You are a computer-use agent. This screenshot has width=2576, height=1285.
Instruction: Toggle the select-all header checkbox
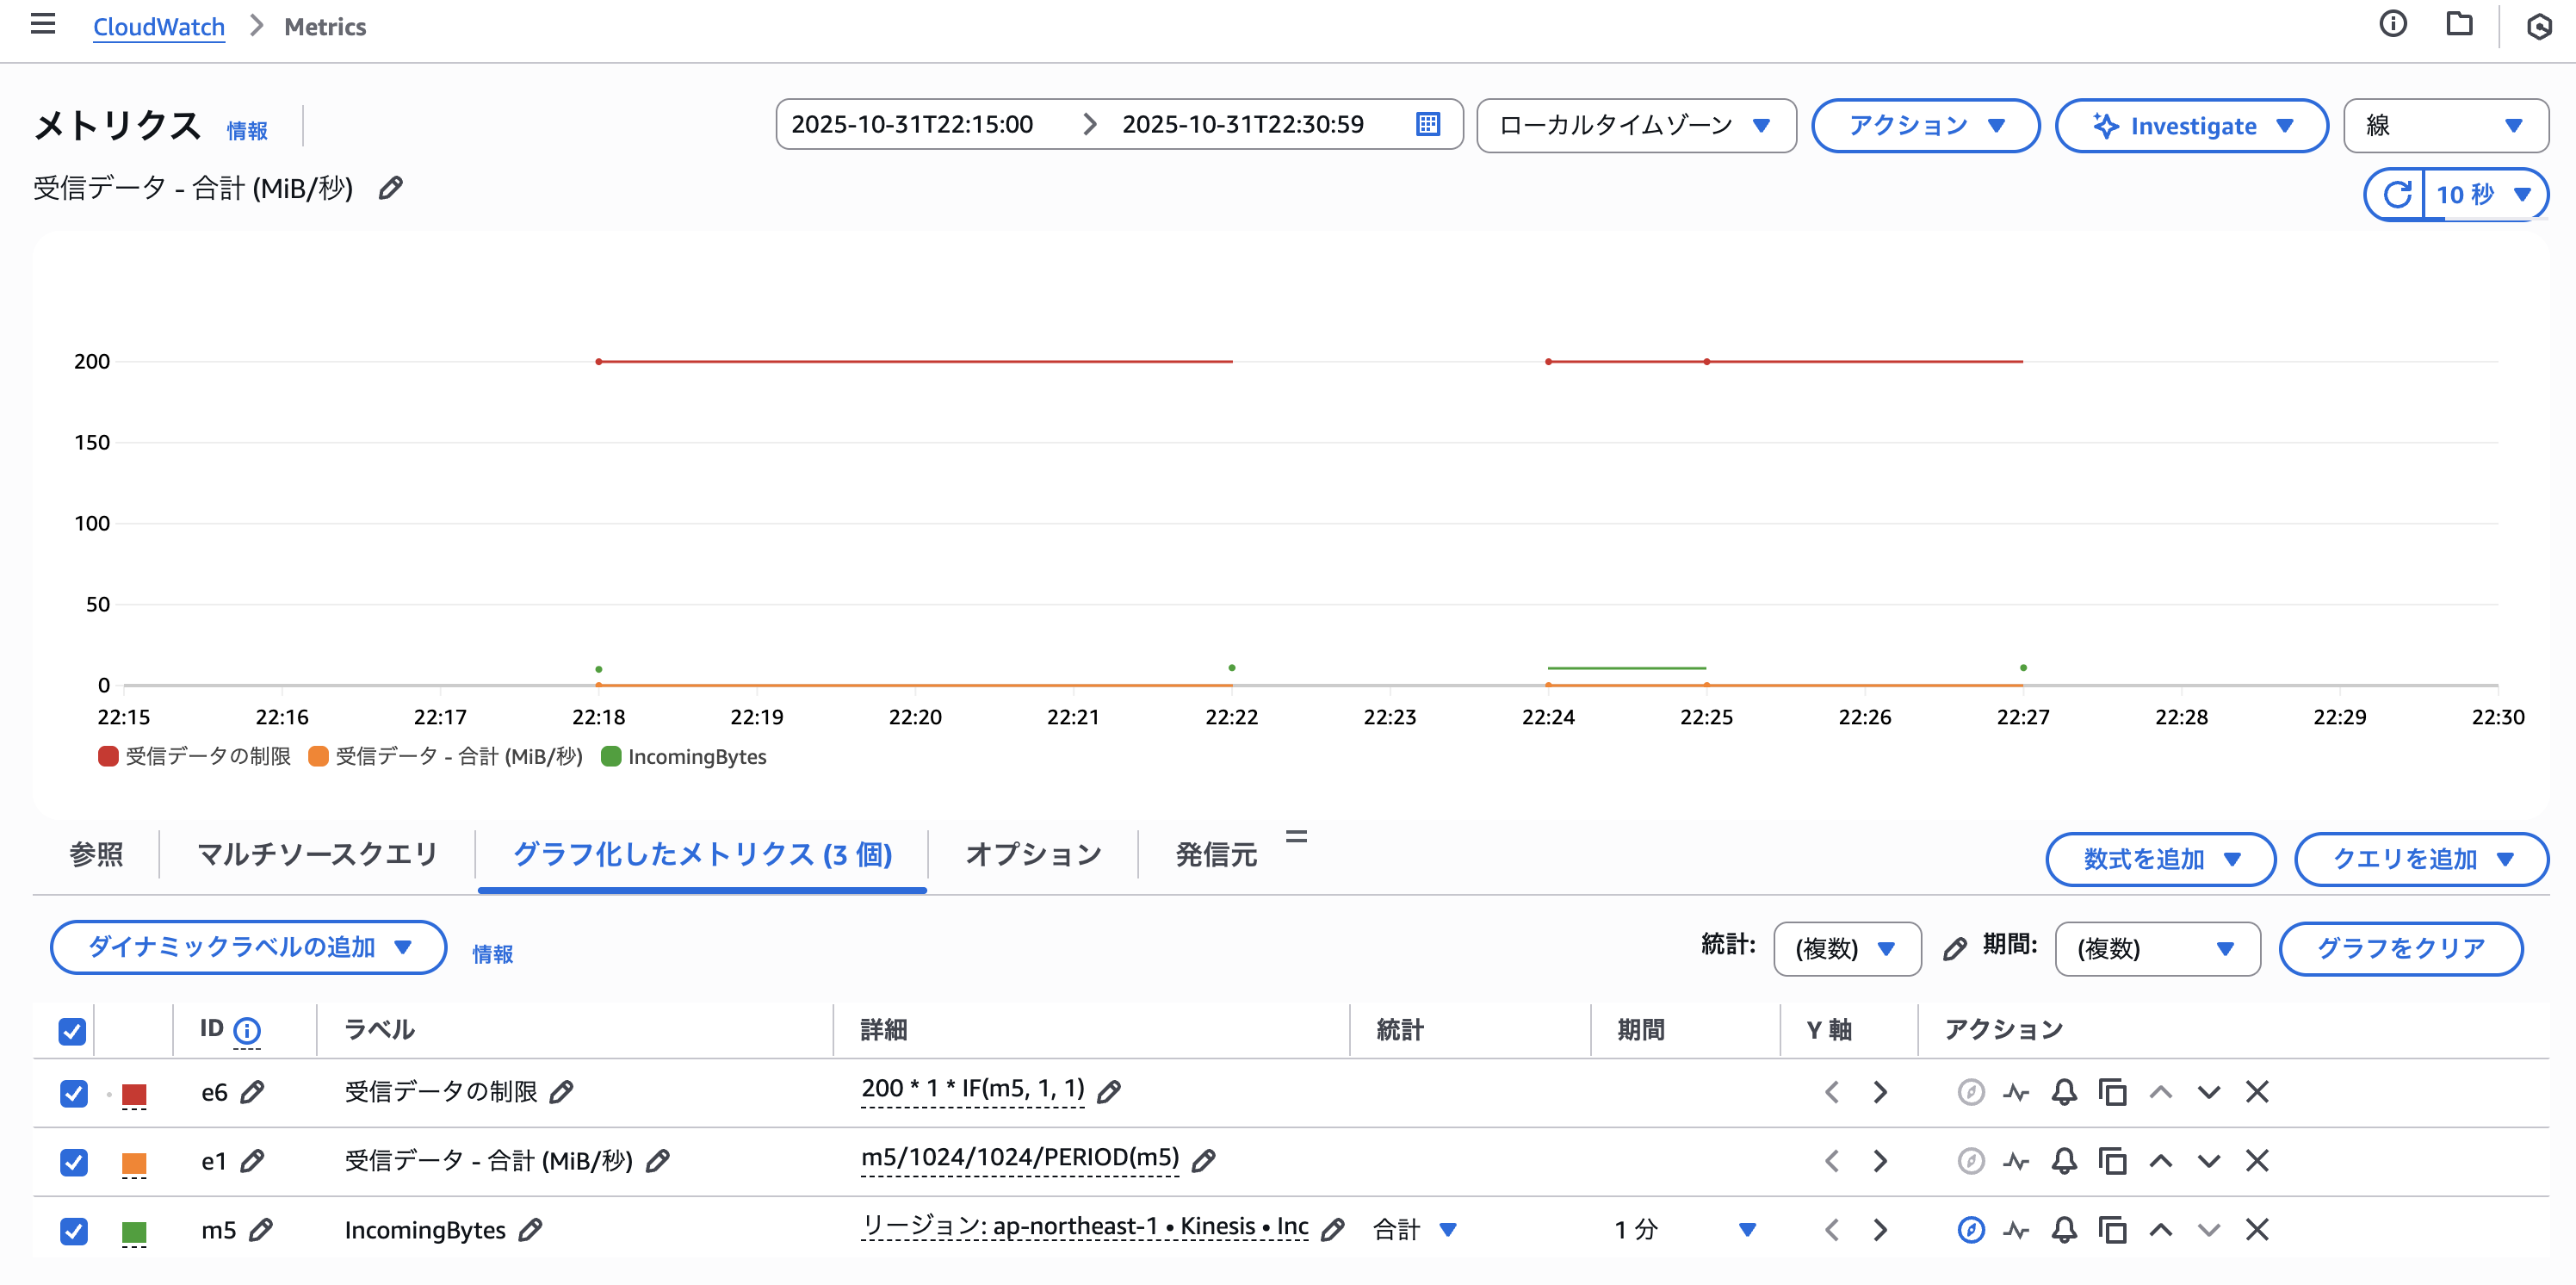(x=72, y=1030)
